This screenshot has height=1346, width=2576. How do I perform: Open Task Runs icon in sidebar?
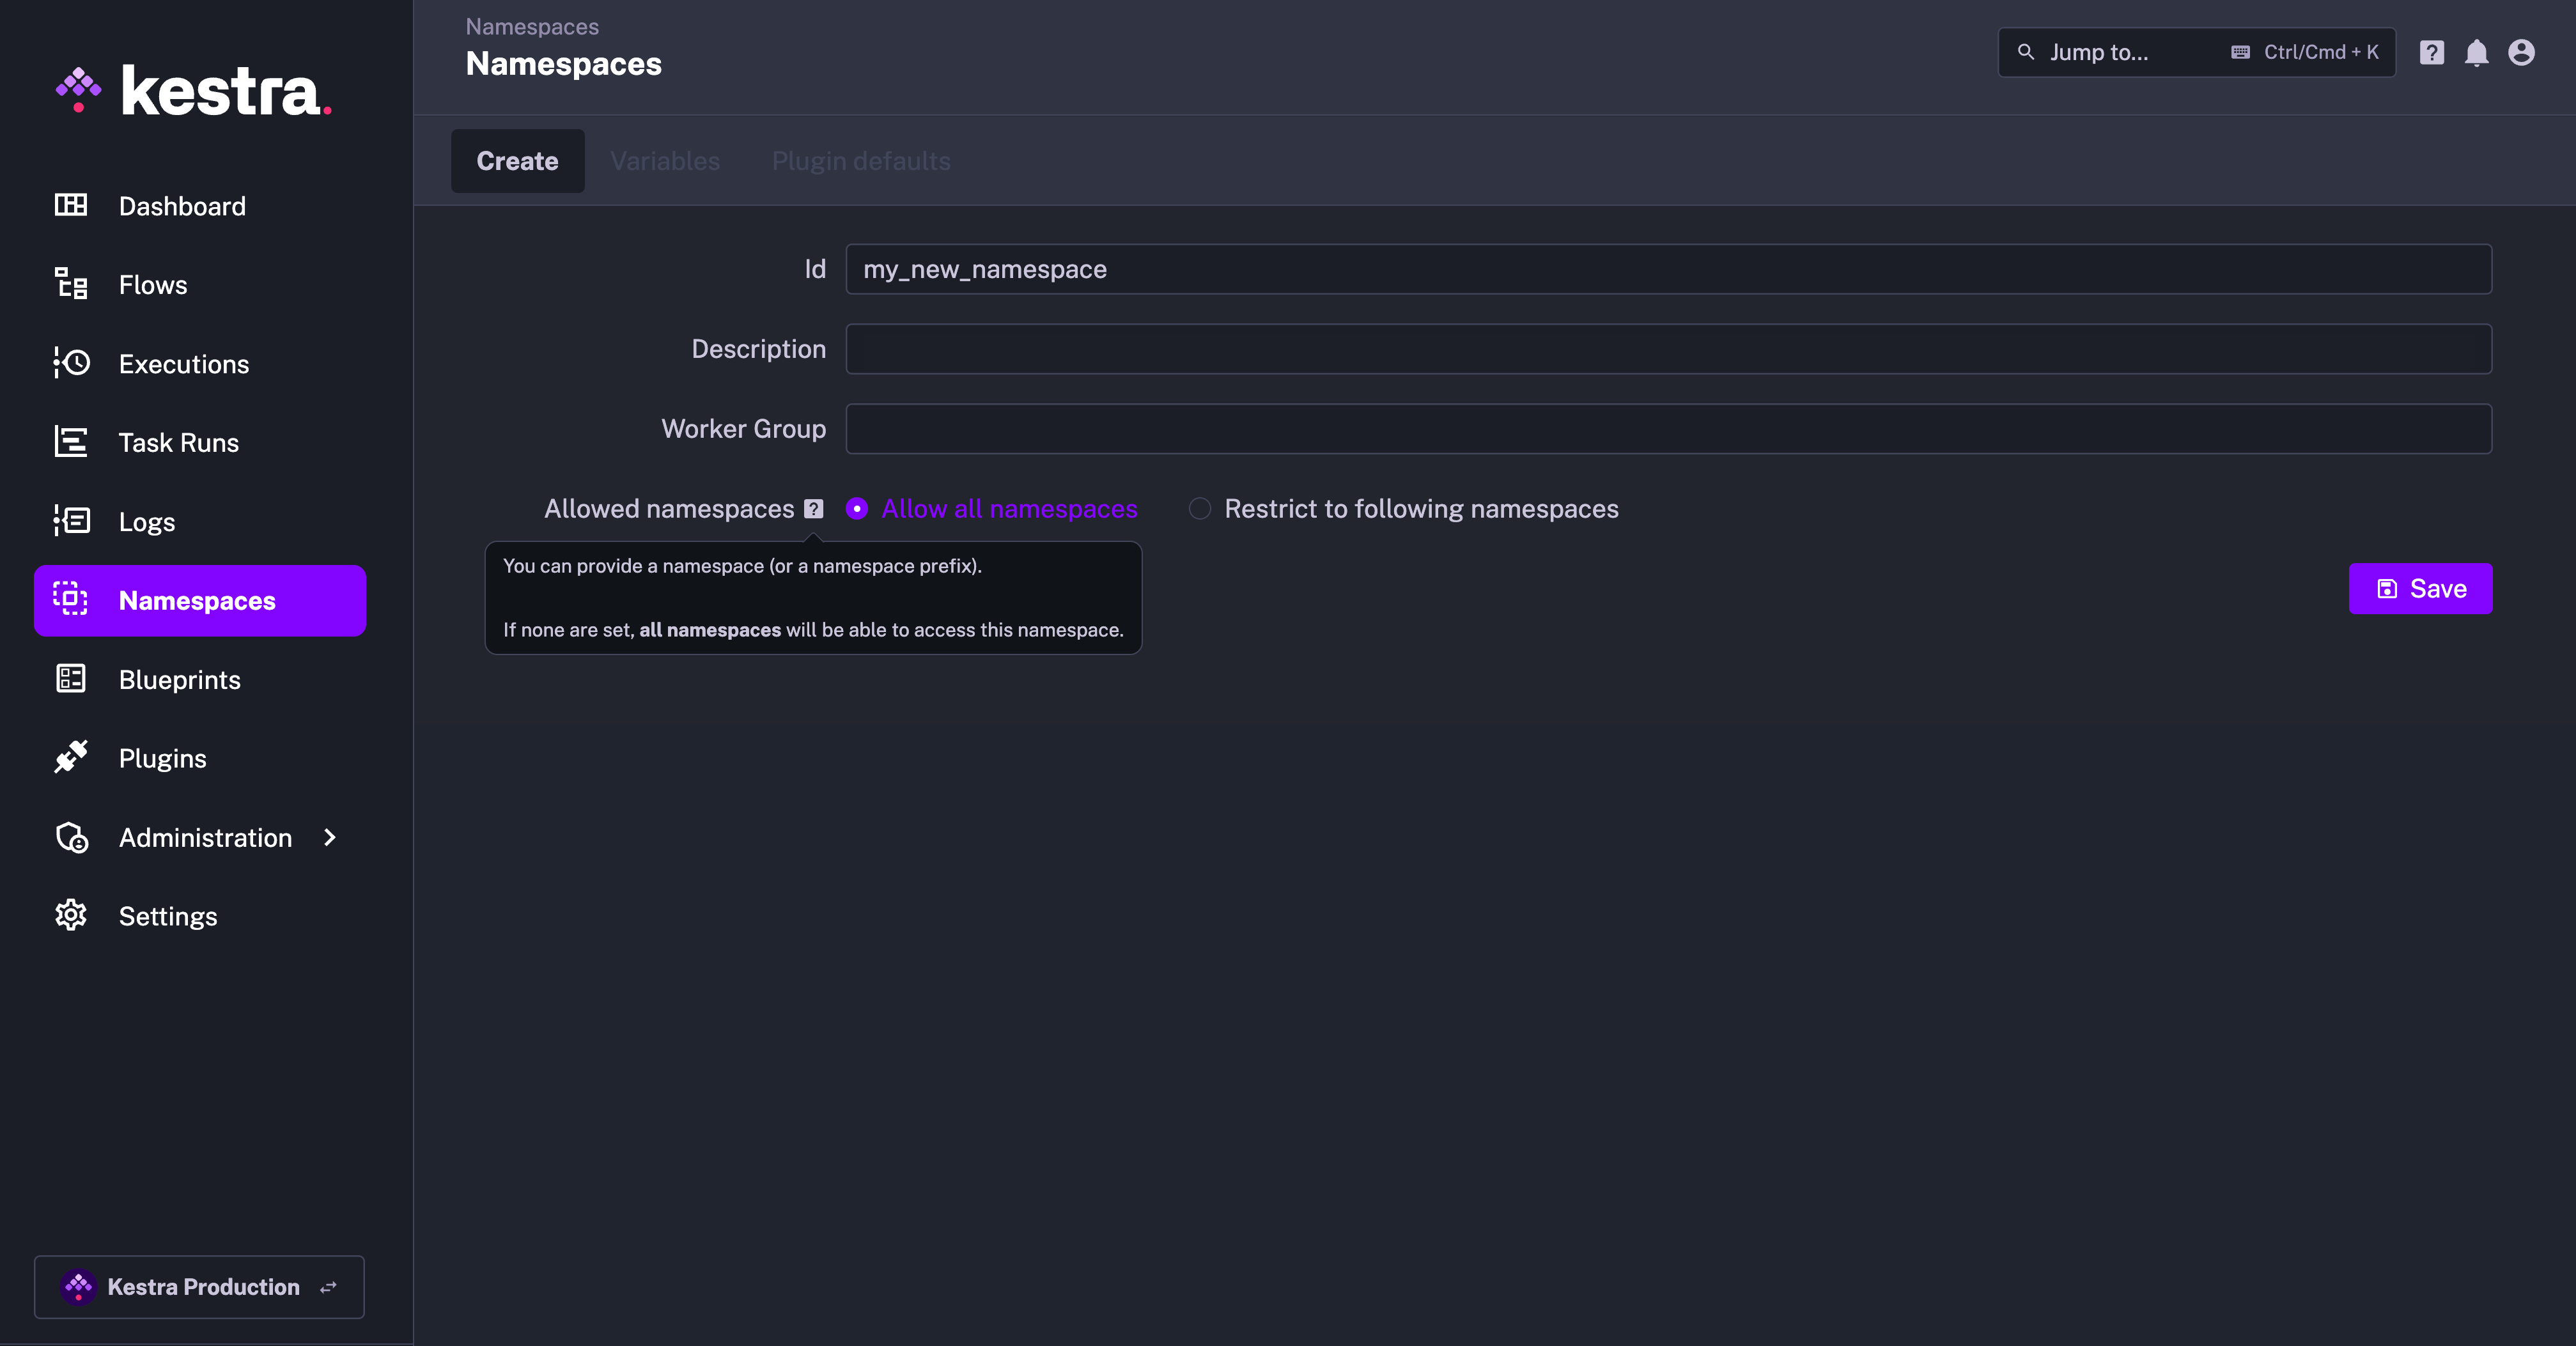tap(70, 442)
